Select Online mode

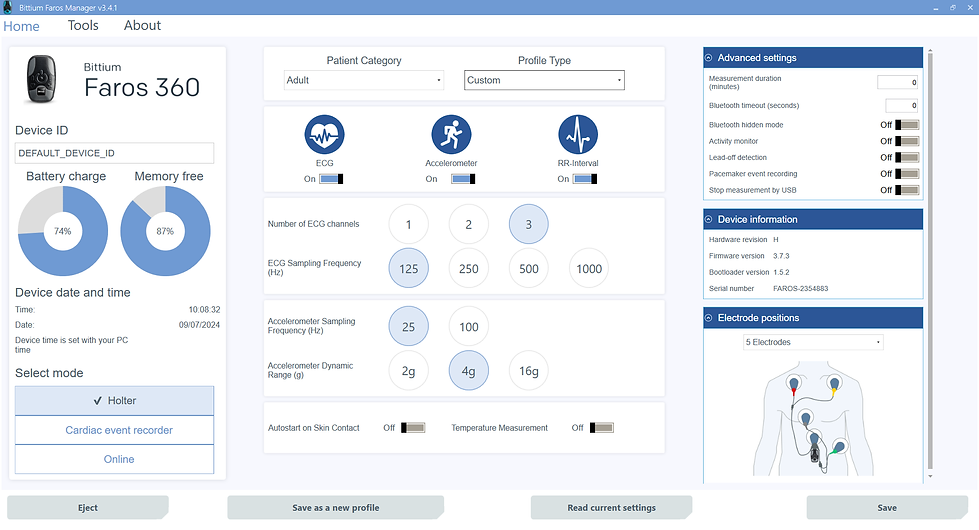click(114, 459)
